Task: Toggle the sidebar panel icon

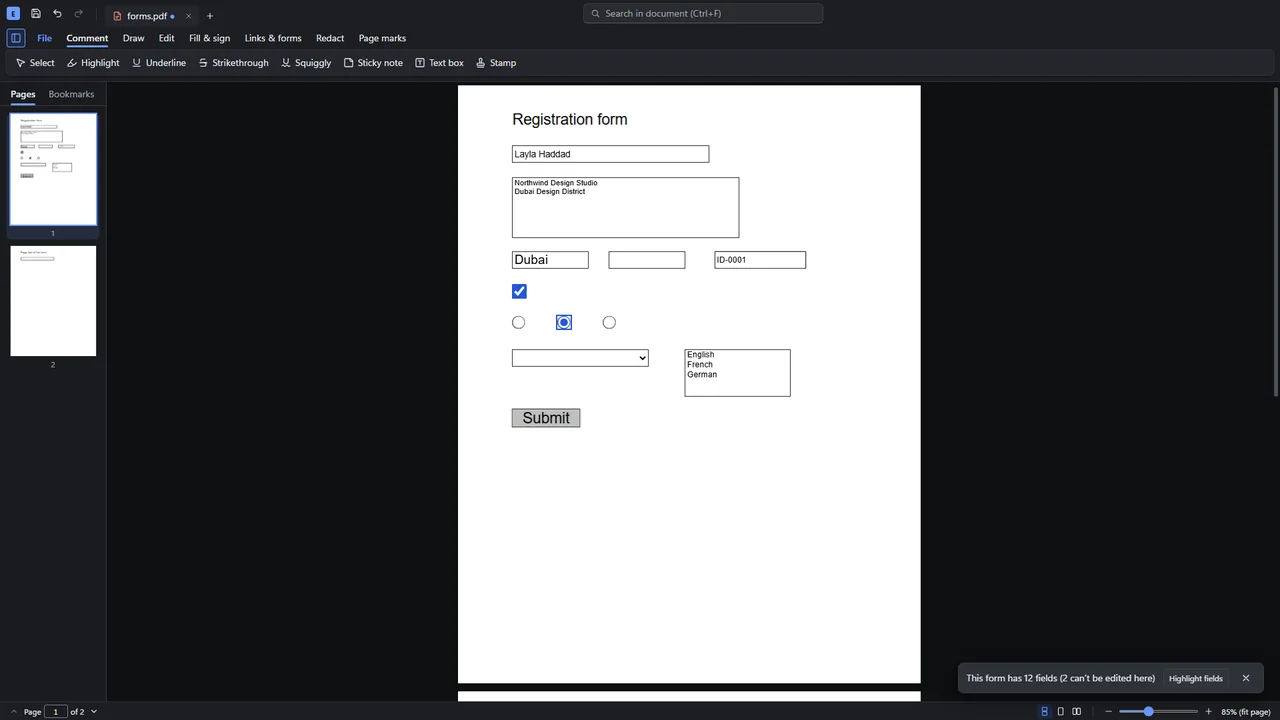Action: [x=16, y=38]
